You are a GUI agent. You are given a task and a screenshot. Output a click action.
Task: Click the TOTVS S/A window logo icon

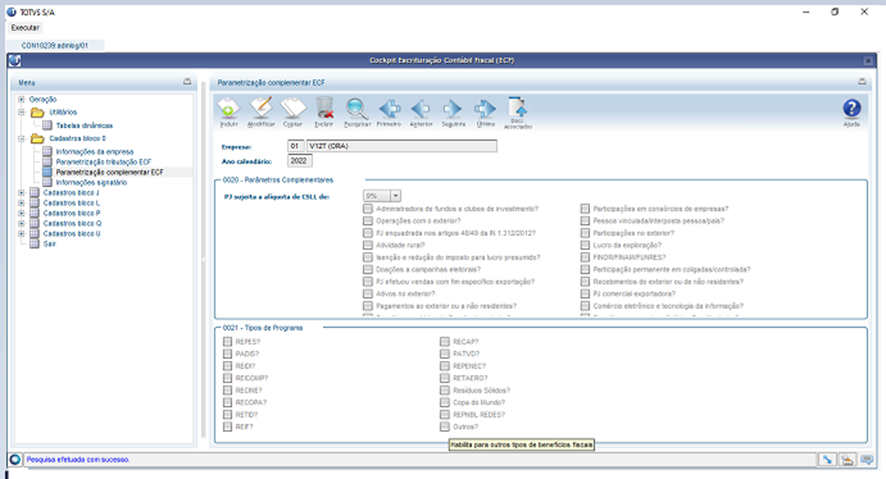click(x=11, y=12)
